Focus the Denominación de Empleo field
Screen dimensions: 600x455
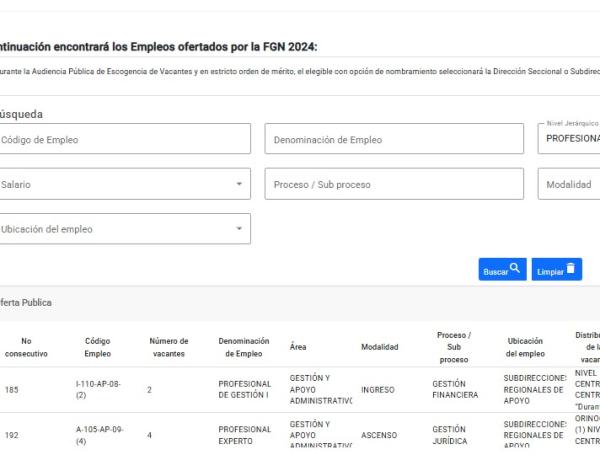coord(394,139)
